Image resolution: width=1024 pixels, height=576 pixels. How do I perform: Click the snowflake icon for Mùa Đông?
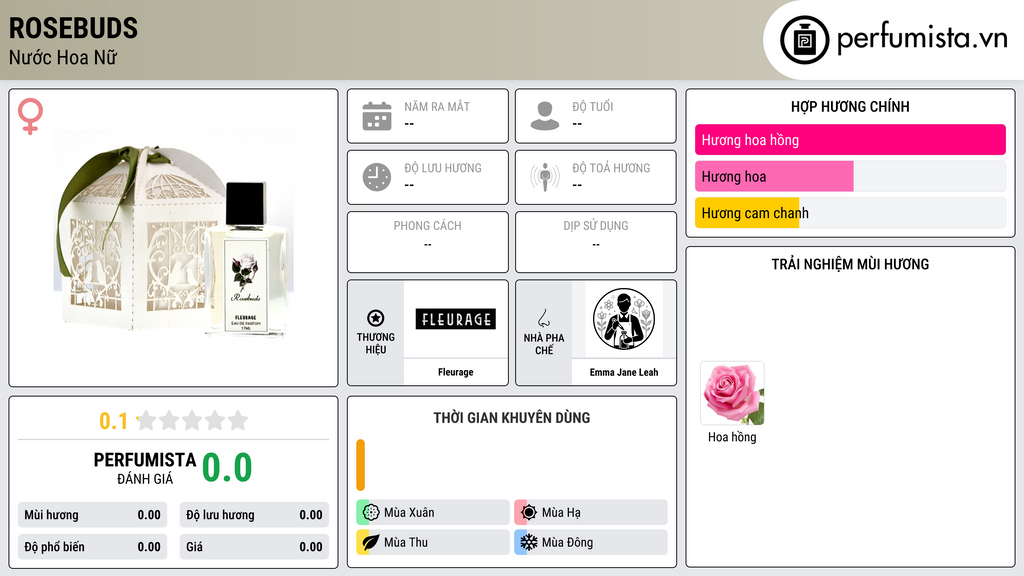[x=529, y=542]
